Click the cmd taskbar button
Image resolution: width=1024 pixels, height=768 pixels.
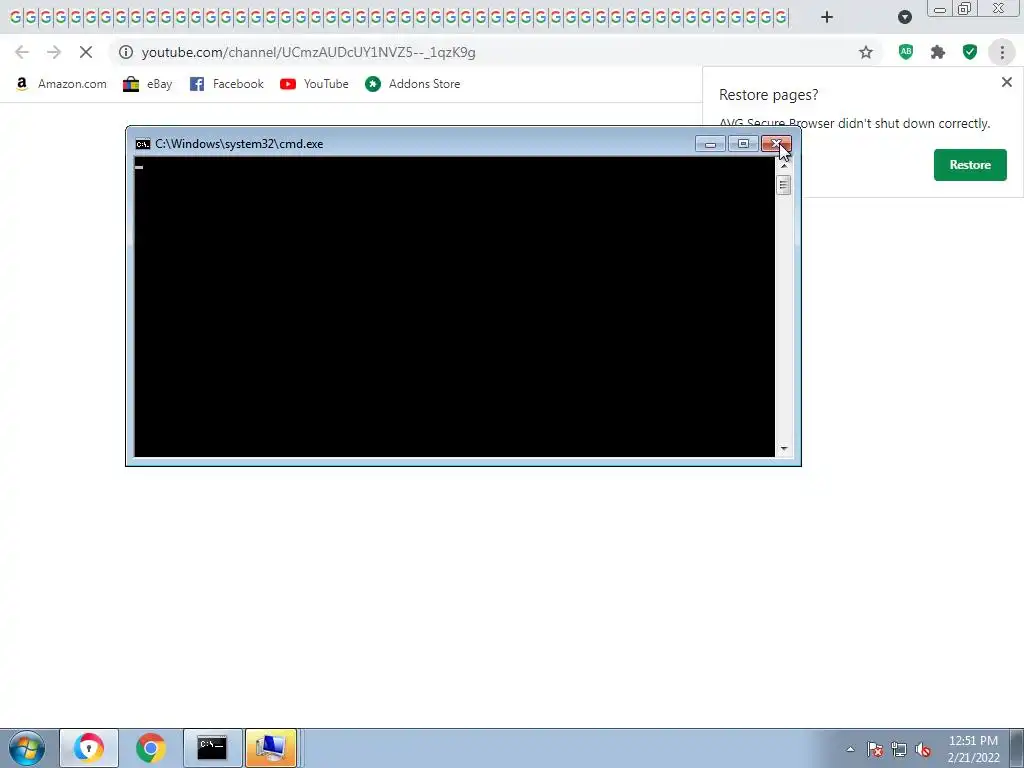pos(212,748)
